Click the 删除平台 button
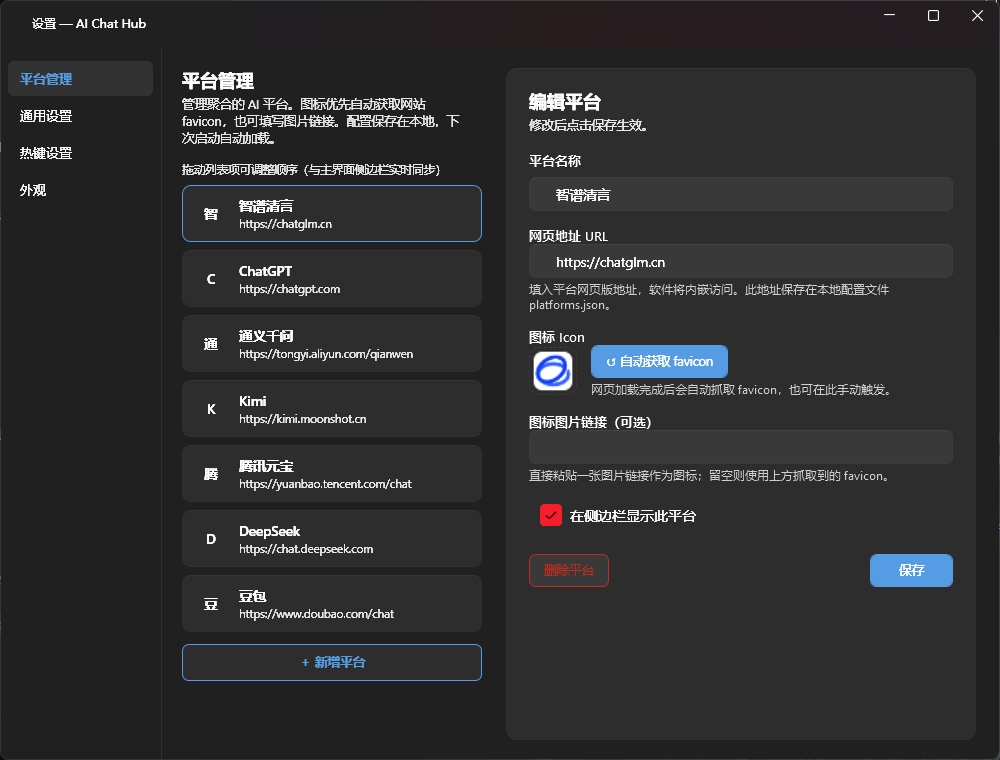The image size is (1000, 760). [x=569, y=571]
